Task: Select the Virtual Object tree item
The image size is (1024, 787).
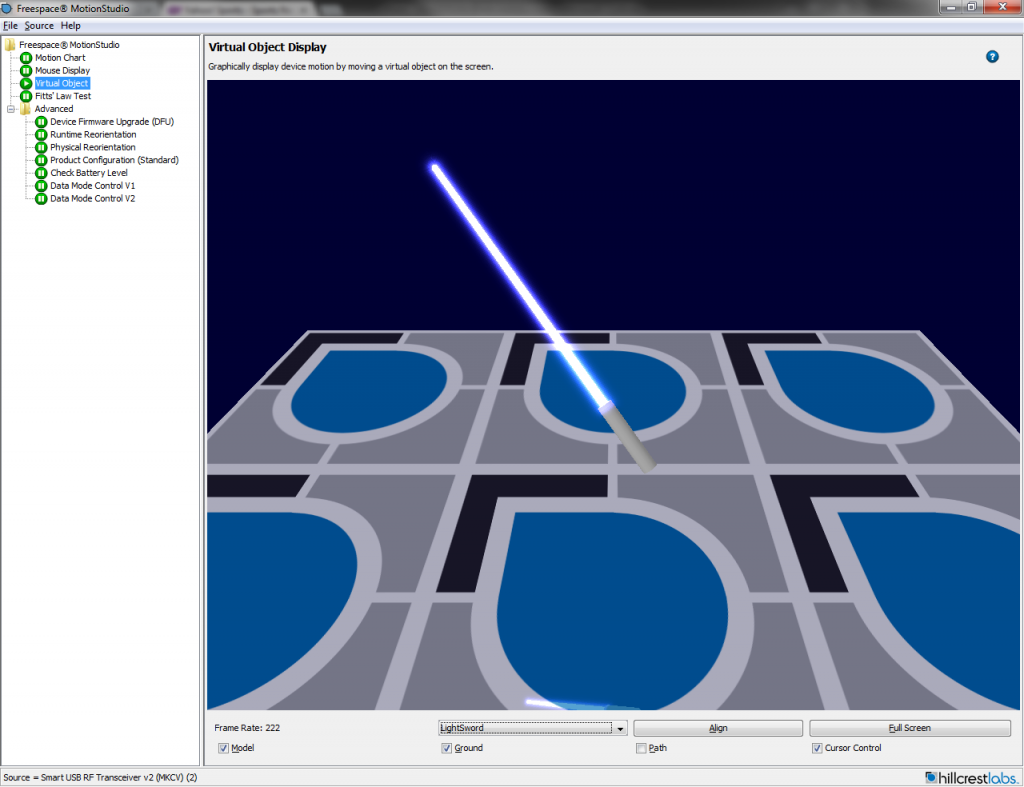Action: coord(62,83)
